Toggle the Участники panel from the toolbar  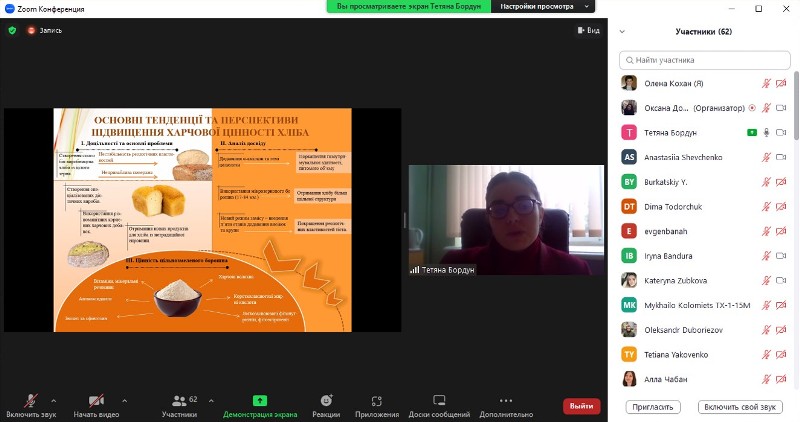180,406
